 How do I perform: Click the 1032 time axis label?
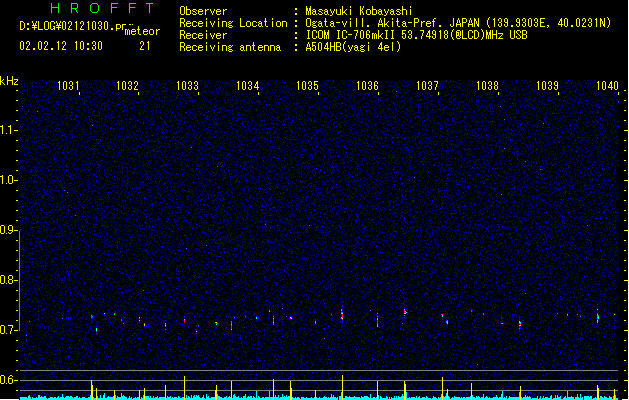pyautogui.click(x=128, y=86)
